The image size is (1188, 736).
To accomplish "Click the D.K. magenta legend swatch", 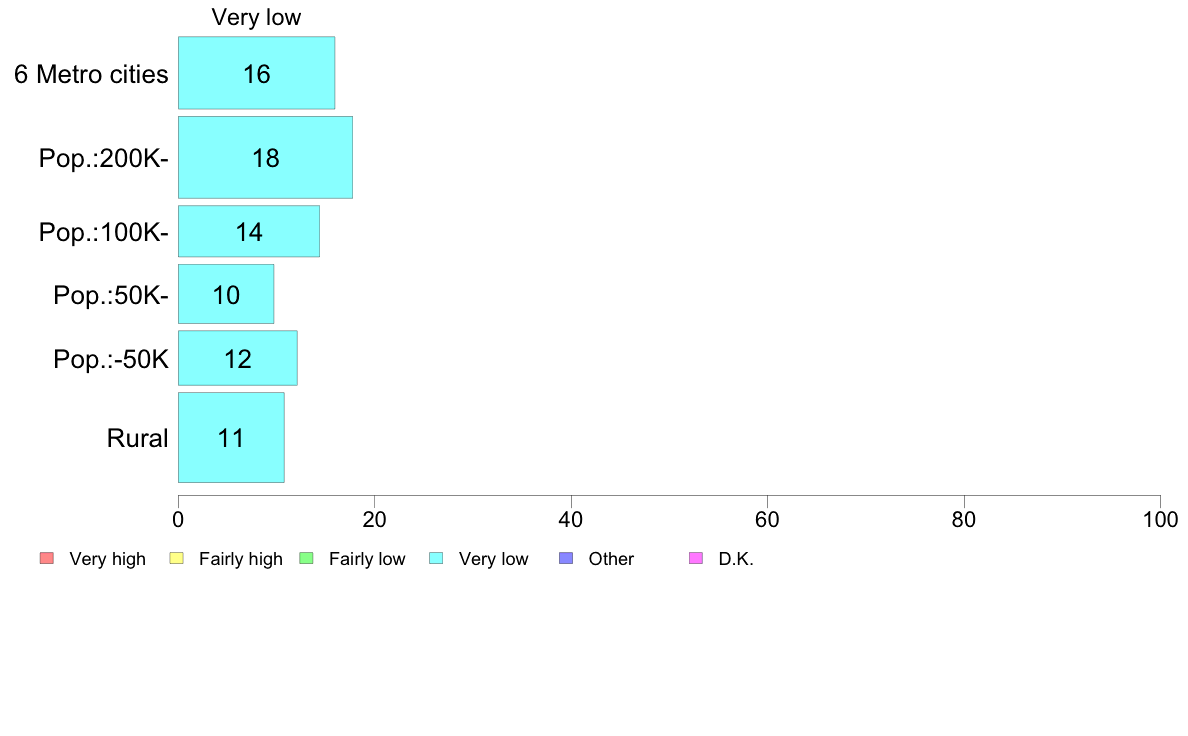I will (x=696, y=559).
